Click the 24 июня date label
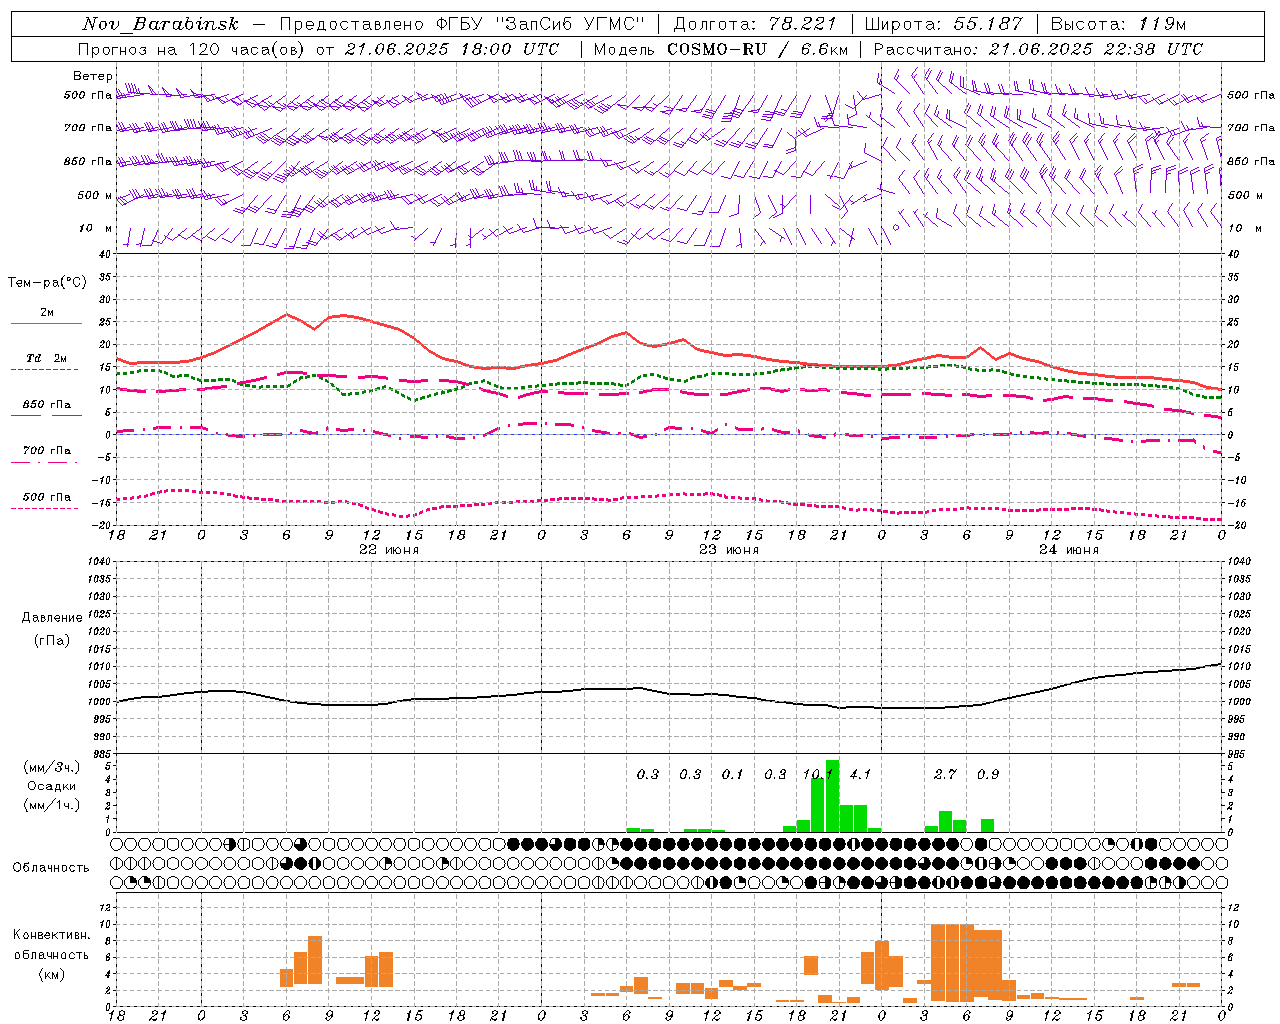This screenshot has width=1280, height=1024. [1068, 550]
